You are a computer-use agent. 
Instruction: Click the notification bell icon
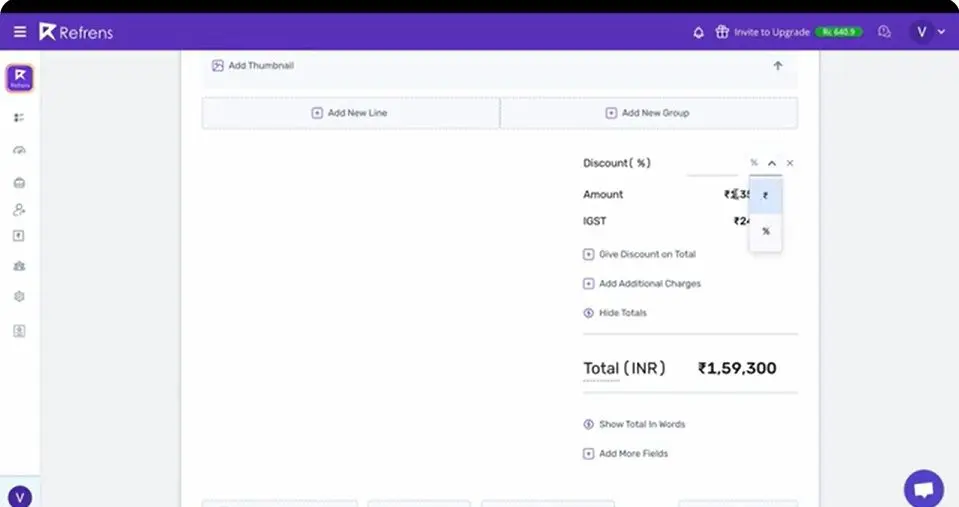(698, 32)
